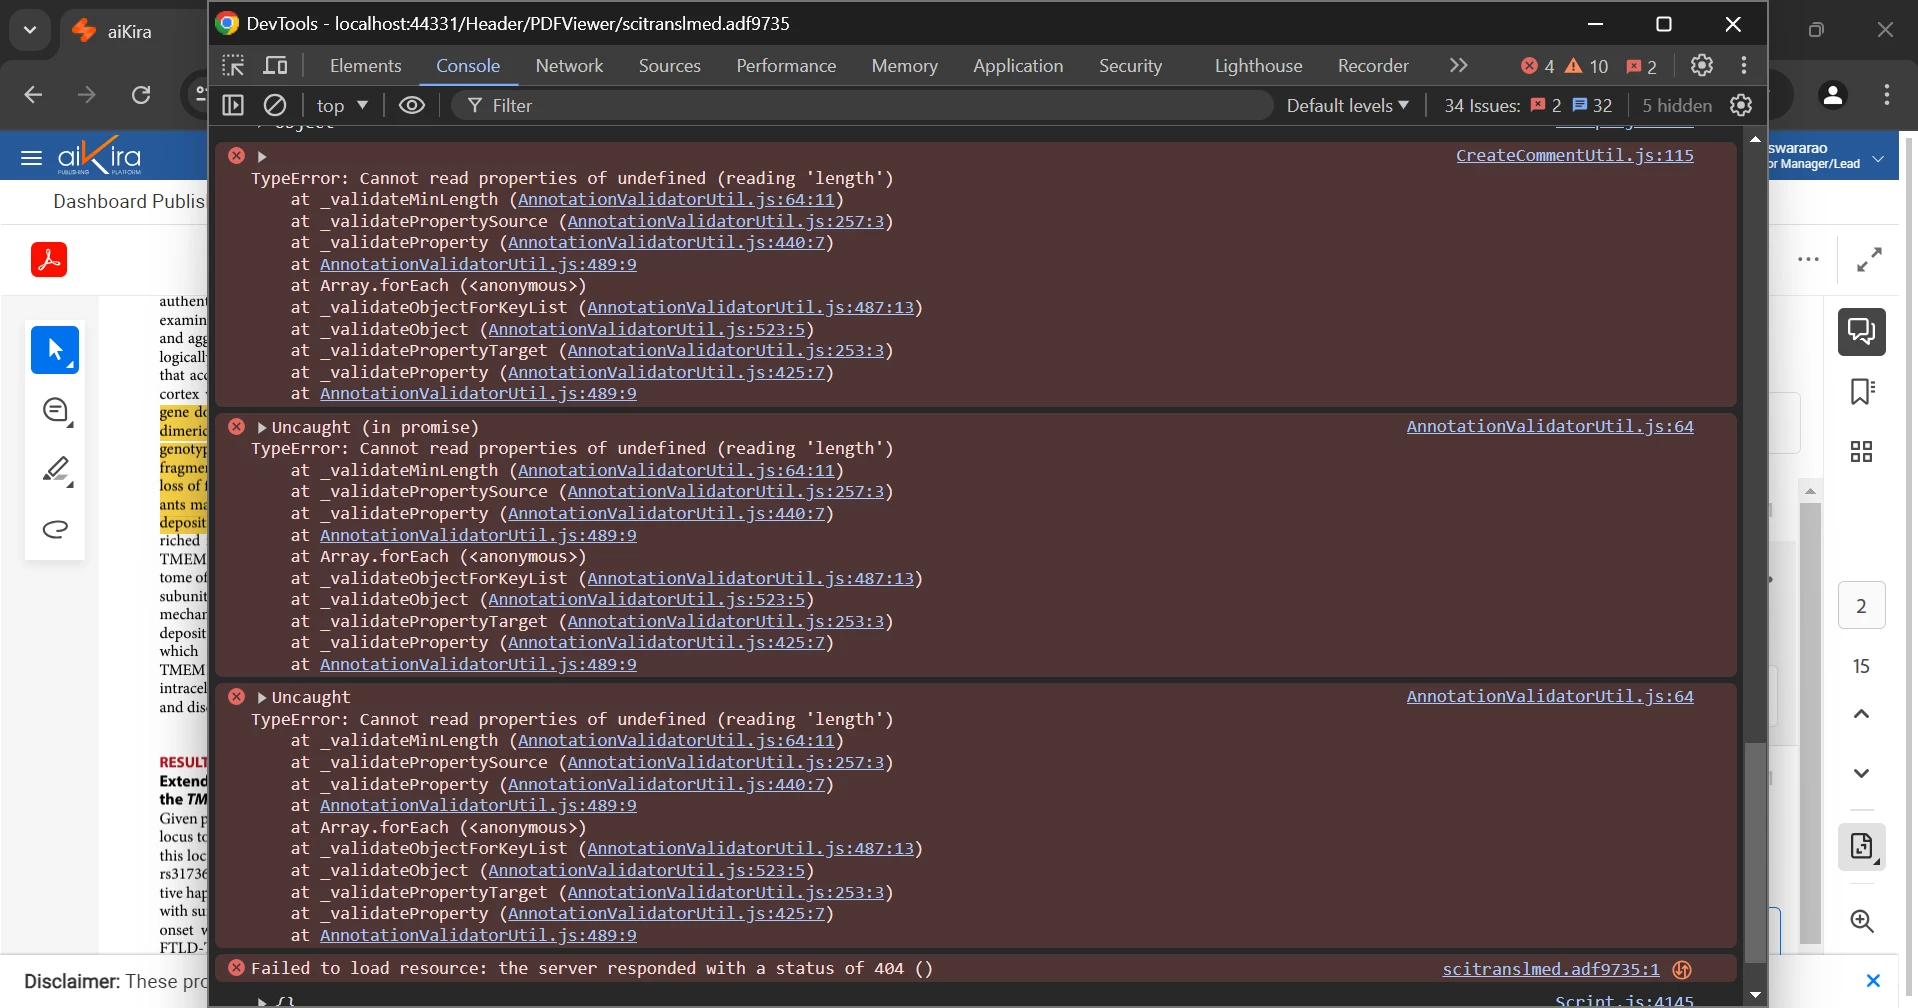Expand the third Uncaught error entry

(262, 697)
